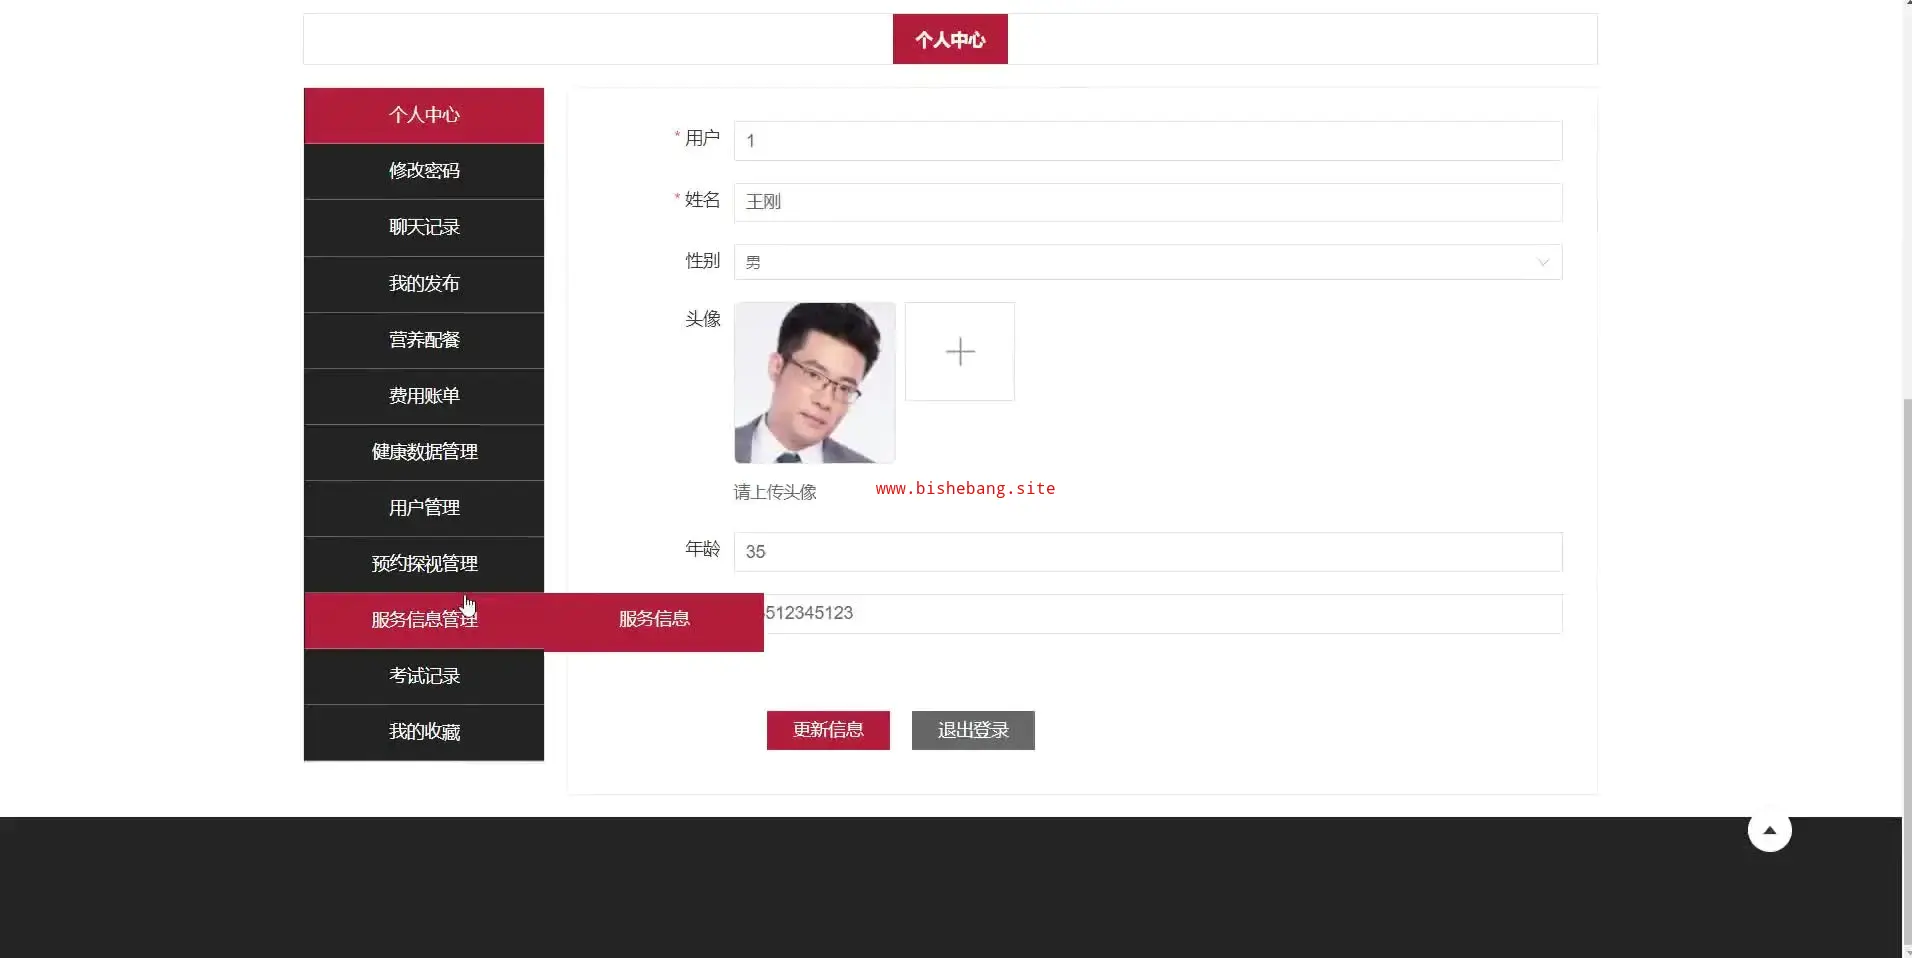Screen dimensions: 1912x958
Task: Go to 健康数据管理 in the sidebar
Action: [x=424, y=452]
